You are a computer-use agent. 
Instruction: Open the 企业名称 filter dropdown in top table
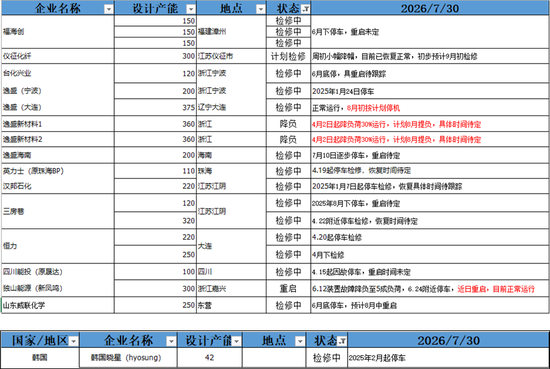pos(109,9)
